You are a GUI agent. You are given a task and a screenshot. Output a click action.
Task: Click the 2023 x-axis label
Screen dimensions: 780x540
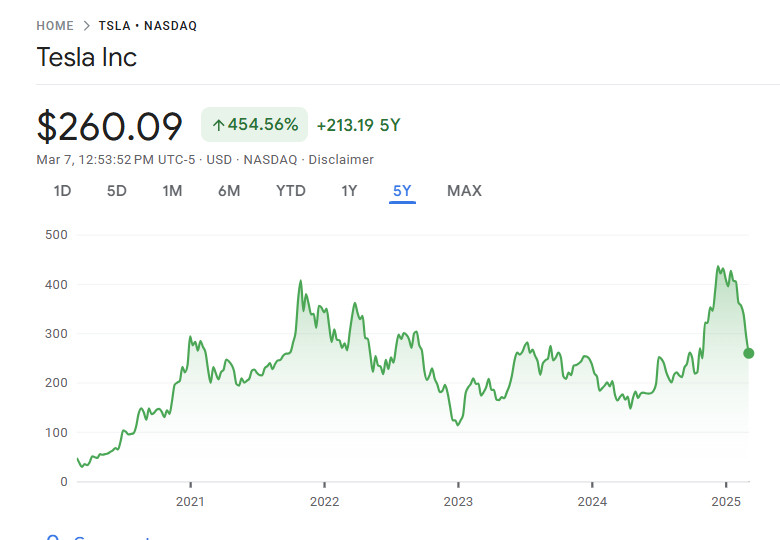(x=458, y=502)
